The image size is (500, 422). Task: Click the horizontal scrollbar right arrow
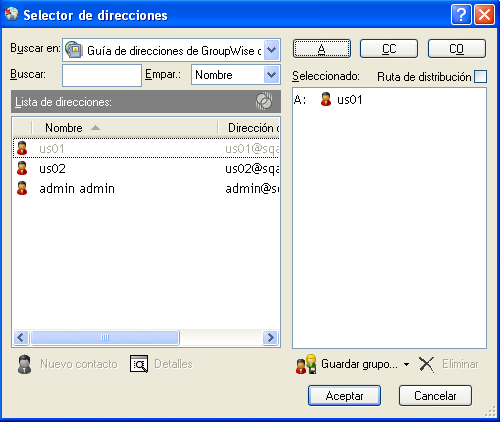pos(270,338)
